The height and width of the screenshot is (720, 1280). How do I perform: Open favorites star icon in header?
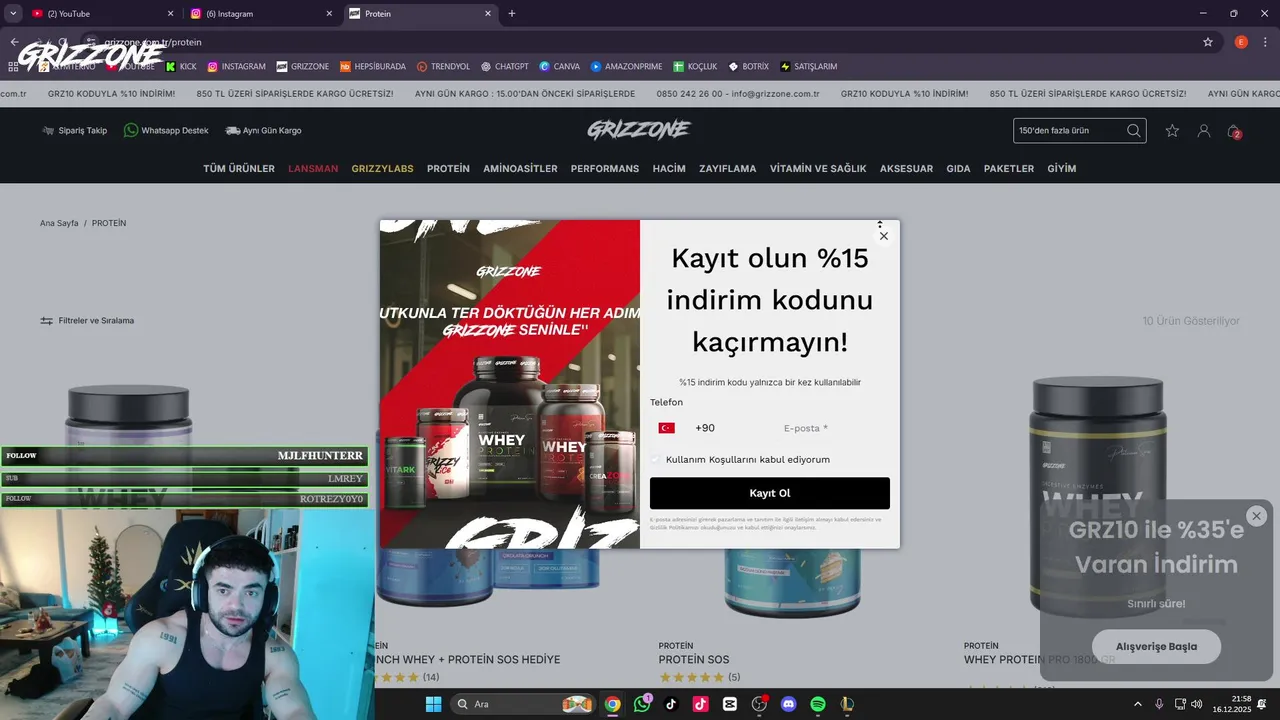coord(1172,131)
